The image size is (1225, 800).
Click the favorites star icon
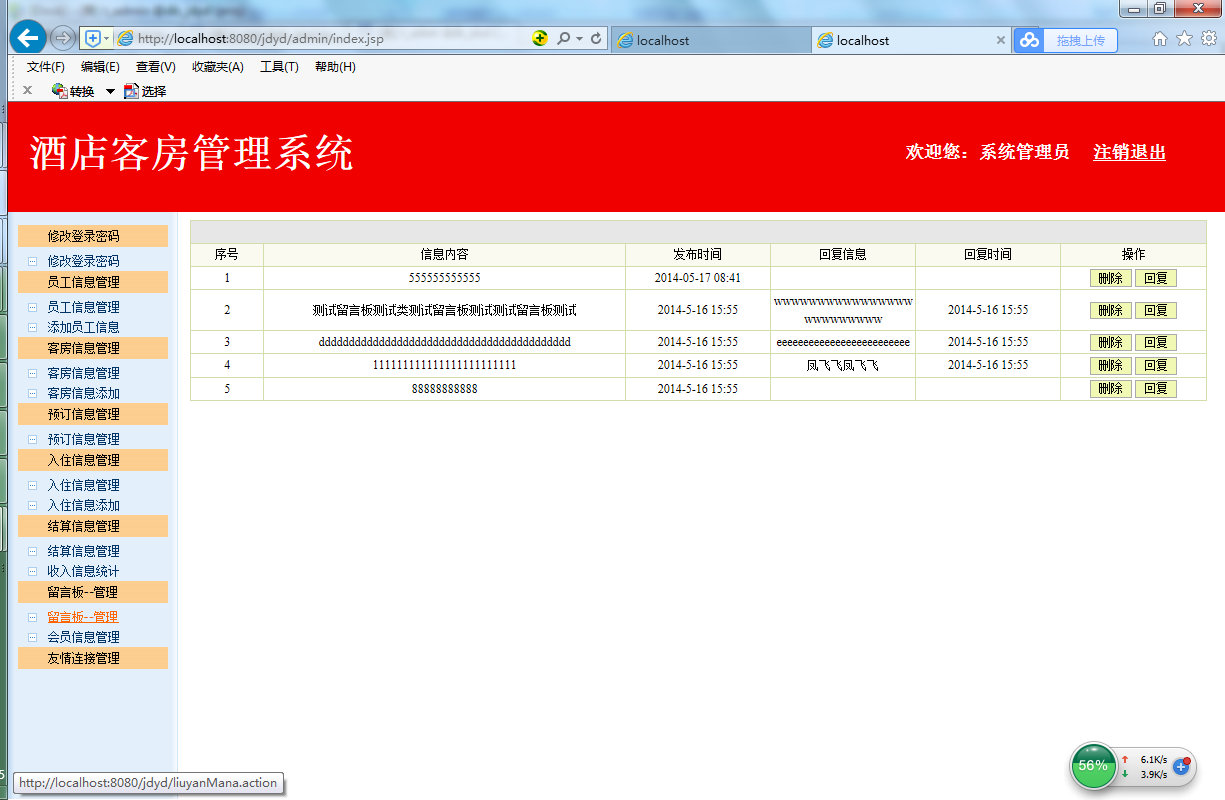tap(1184, 39)
